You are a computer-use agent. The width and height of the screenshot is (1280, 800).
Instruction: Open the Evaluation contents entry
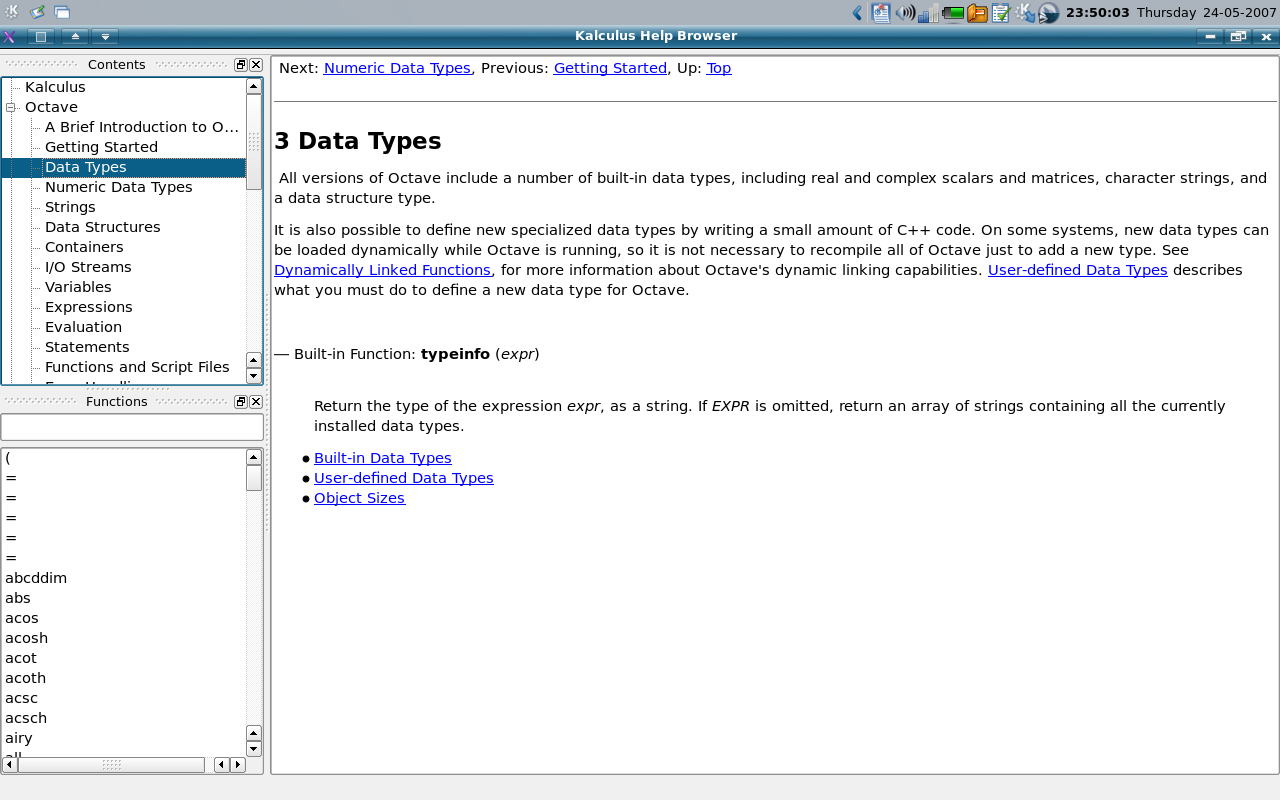click(x=83, y=327)
